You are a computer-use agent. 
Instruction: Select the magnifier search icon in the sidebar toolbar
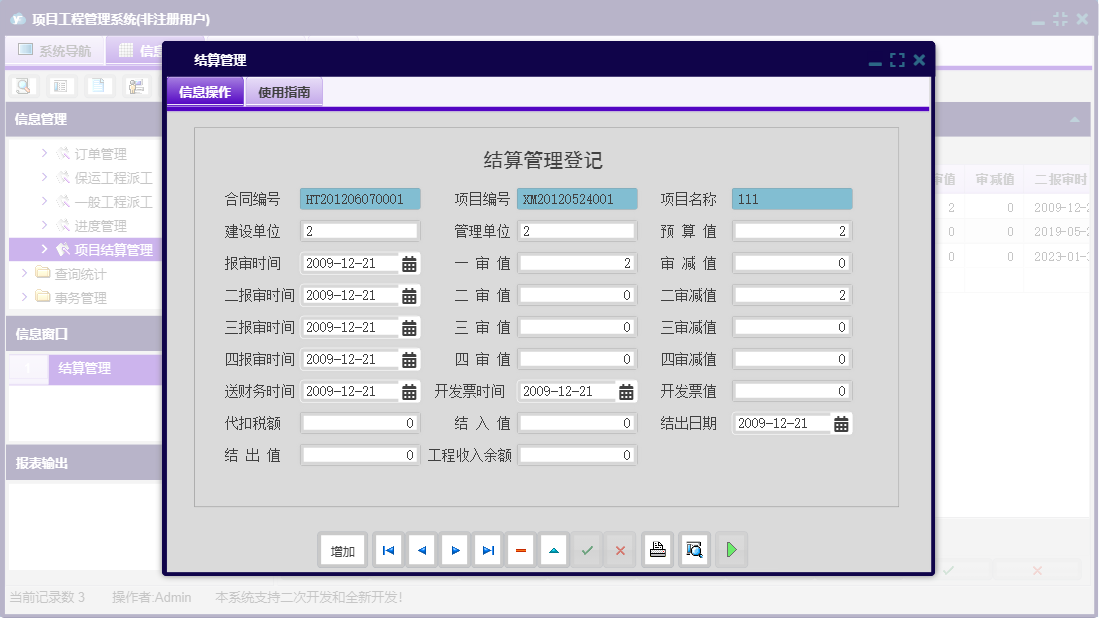coord(24,86)
